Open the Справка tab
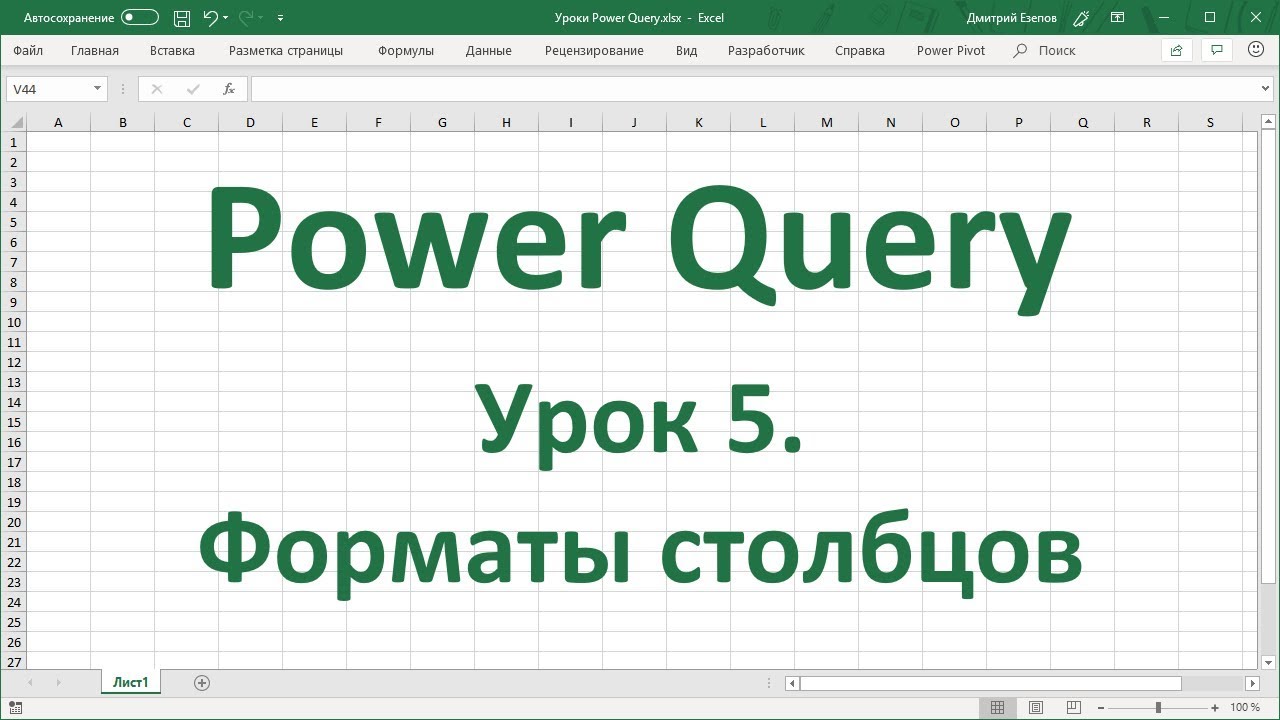This screenshot has width=1280, height=720. point(860,50)
